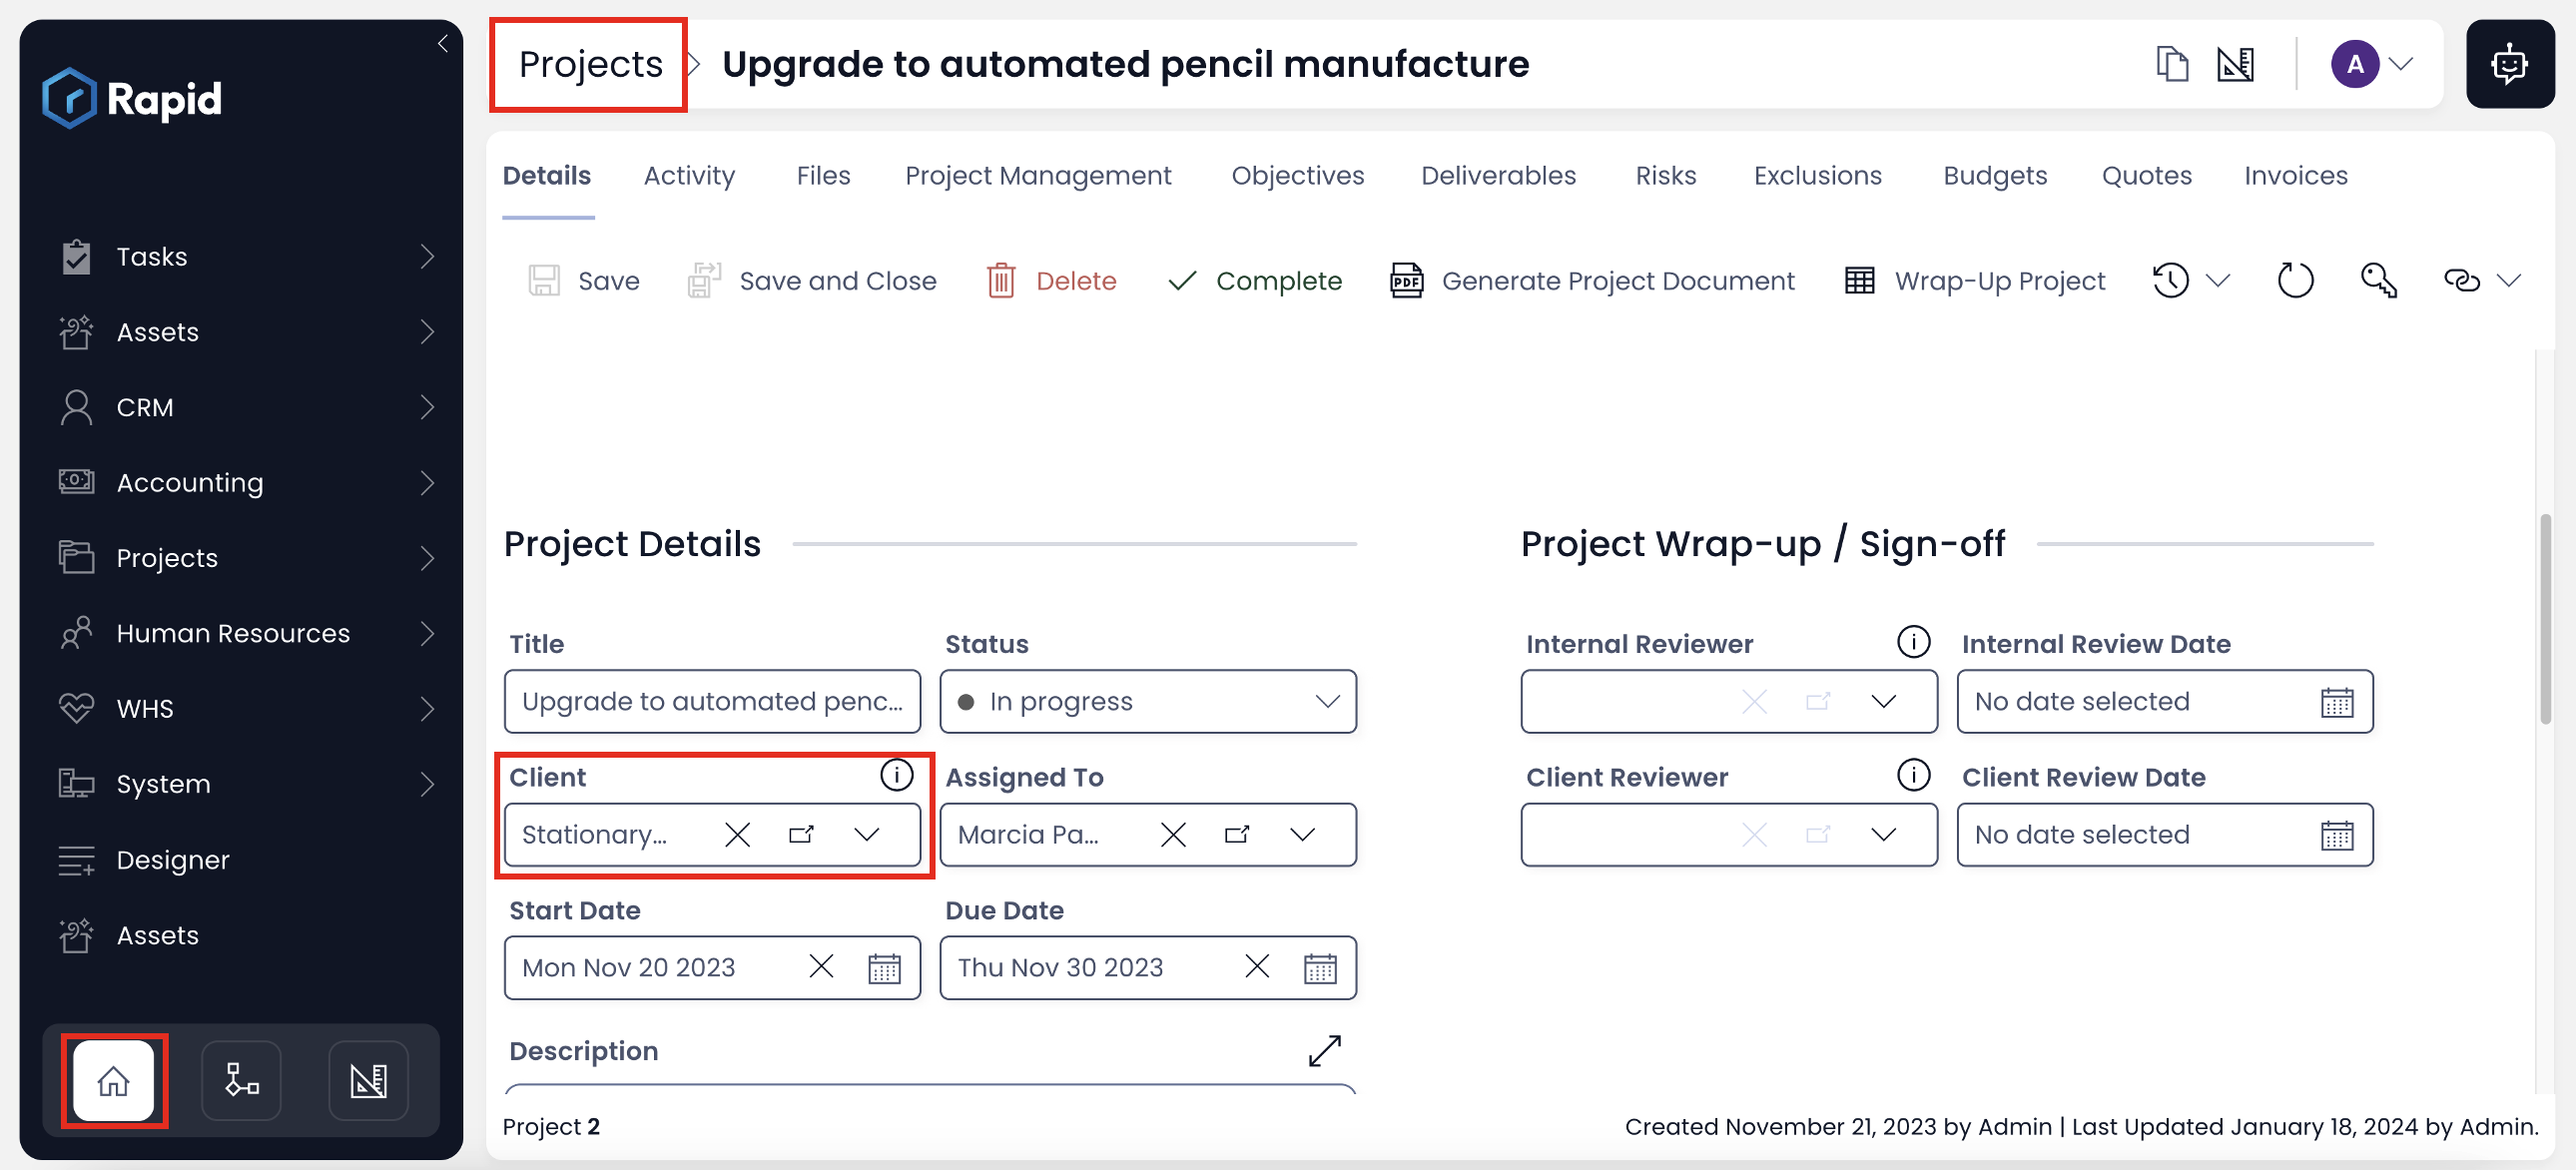Click the link/attach icon in toolbar
Screen dimensions: 2576x1170
2459,280
